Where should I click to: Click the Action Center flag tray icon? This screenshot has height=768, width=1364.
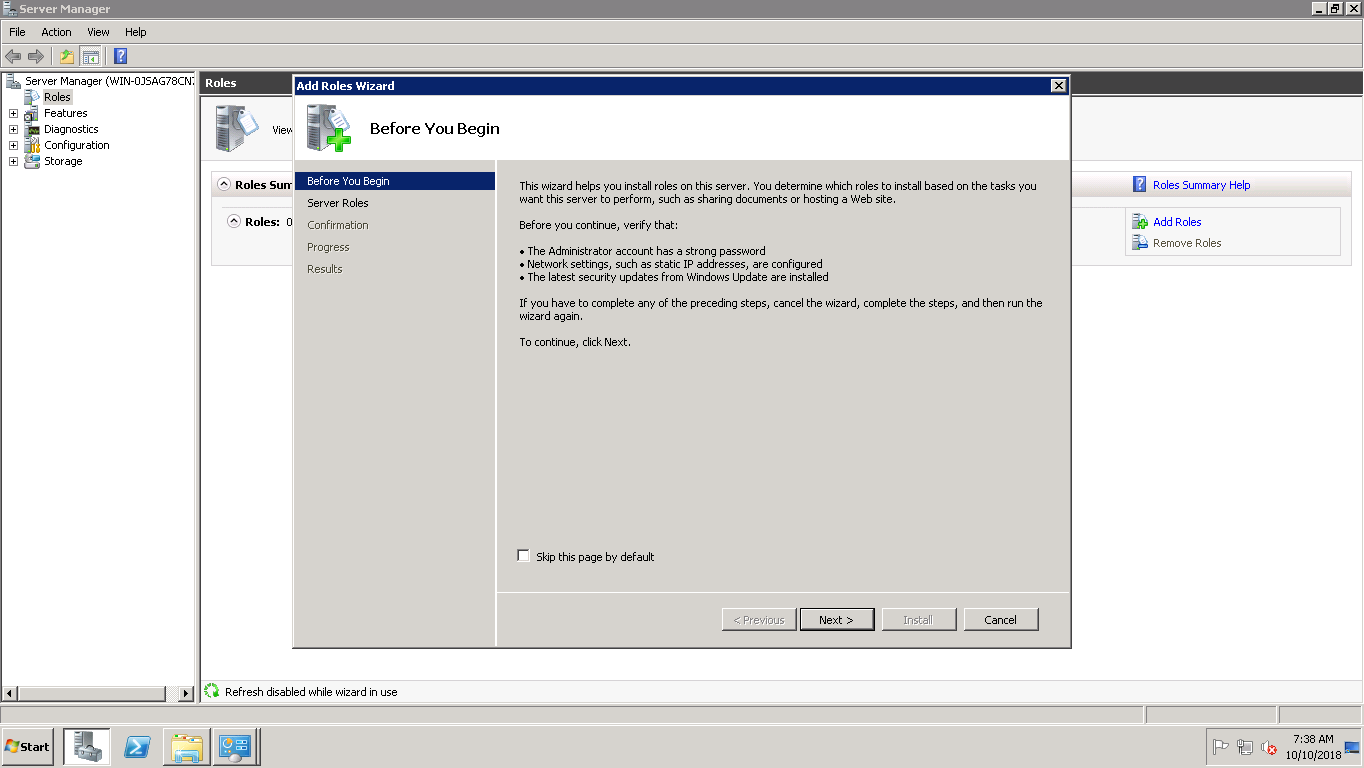[x=1221, y=747]
